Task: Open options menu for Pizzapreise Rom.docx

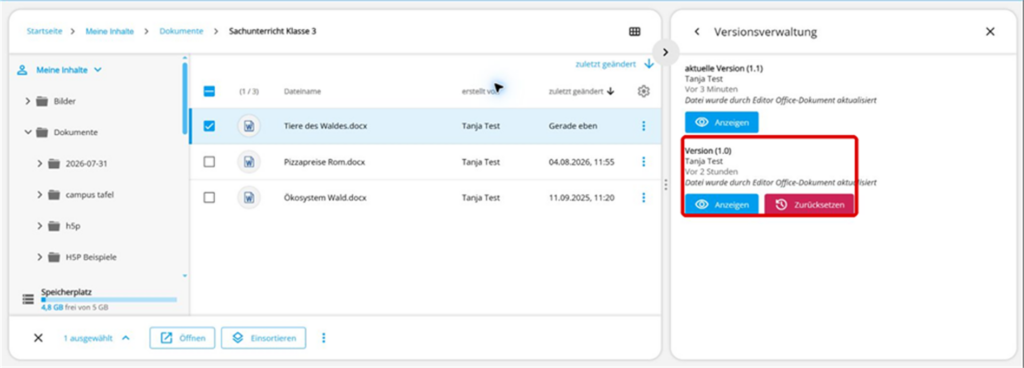Action: coord(643,162)
